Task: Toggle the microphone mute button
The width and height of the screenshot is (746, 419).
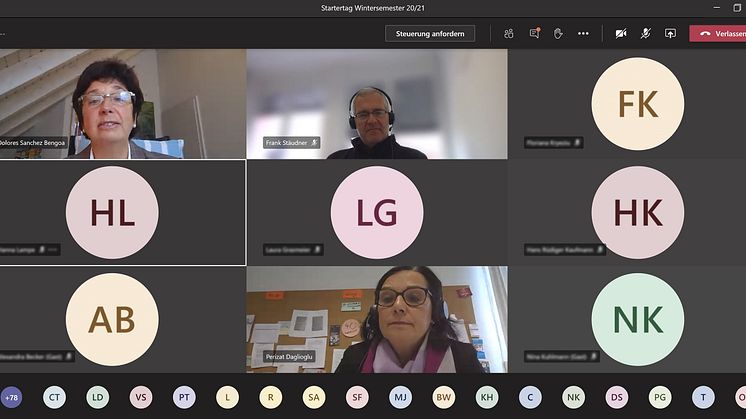Action: [x=646, y=33]
